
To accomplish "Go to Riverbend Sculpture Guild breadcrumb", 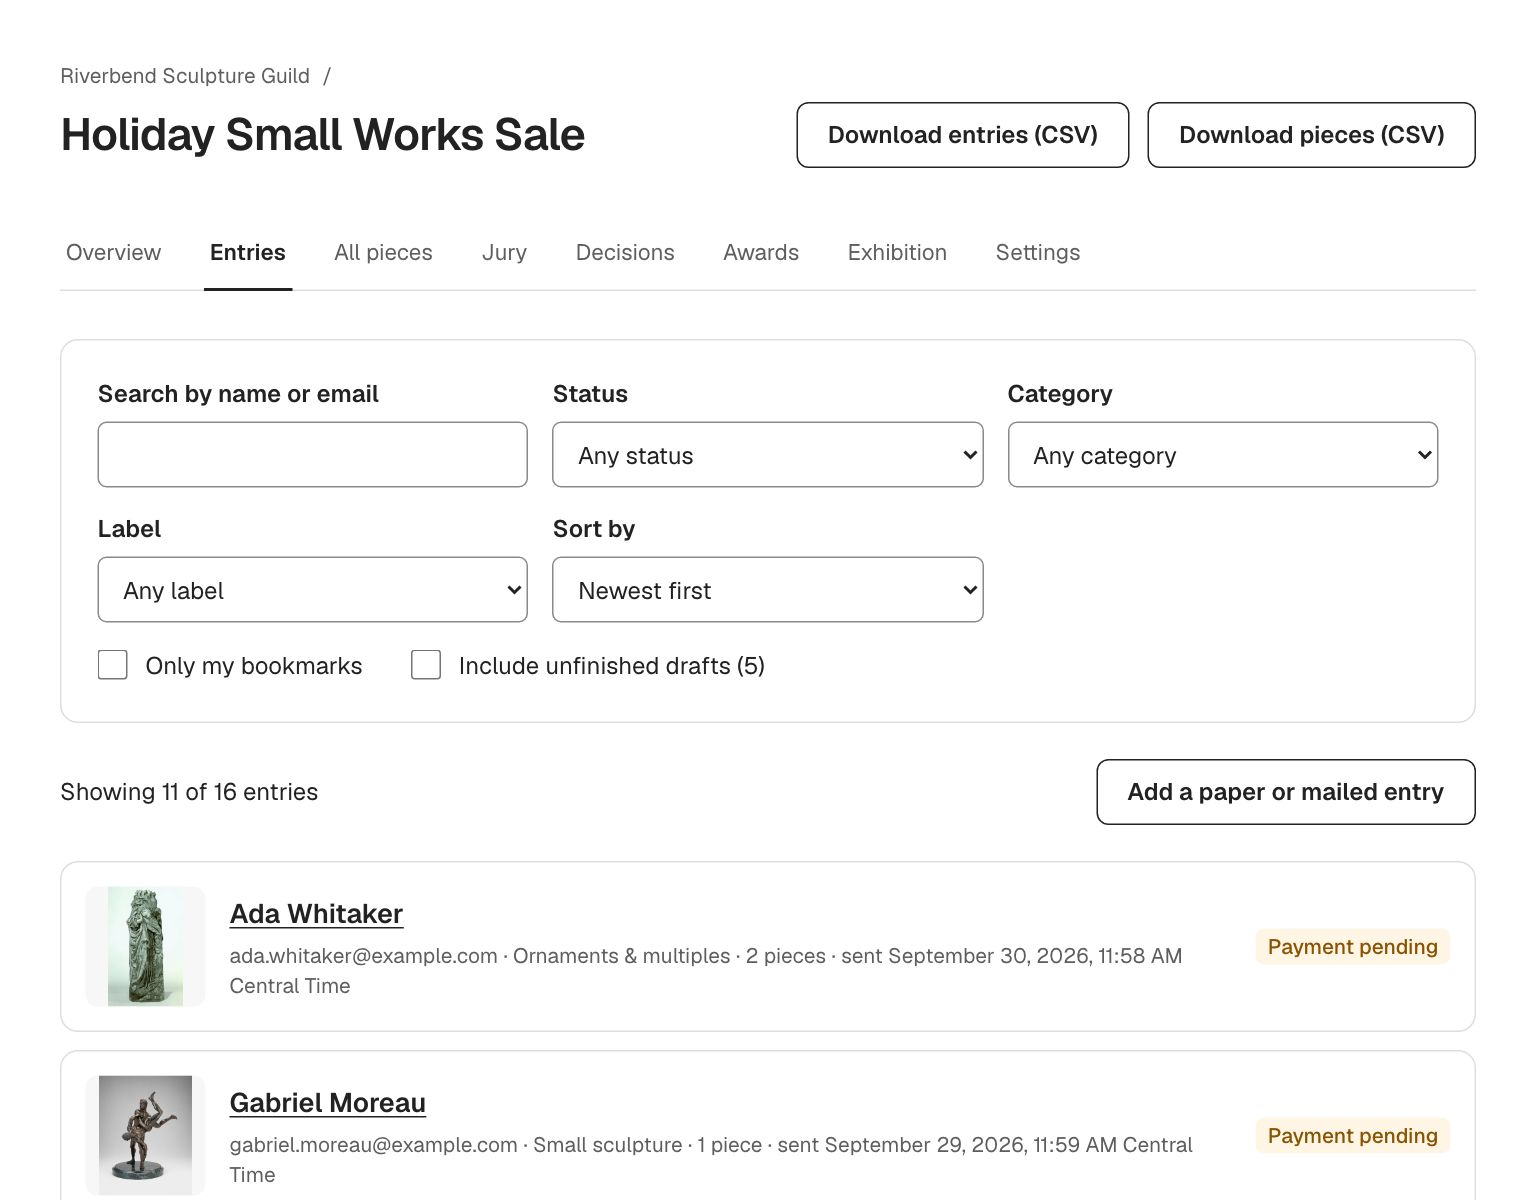I will coord(185,76).
